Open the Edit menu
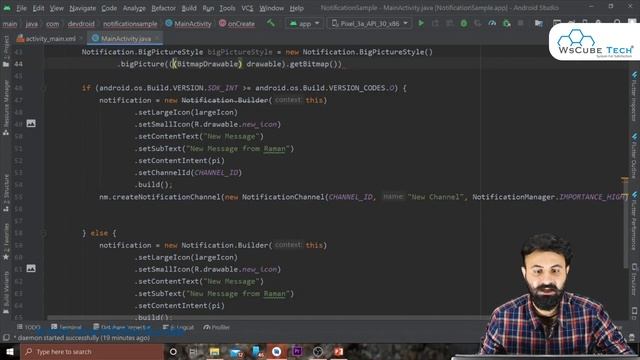 pyautogui.click(x=38, y=8)
